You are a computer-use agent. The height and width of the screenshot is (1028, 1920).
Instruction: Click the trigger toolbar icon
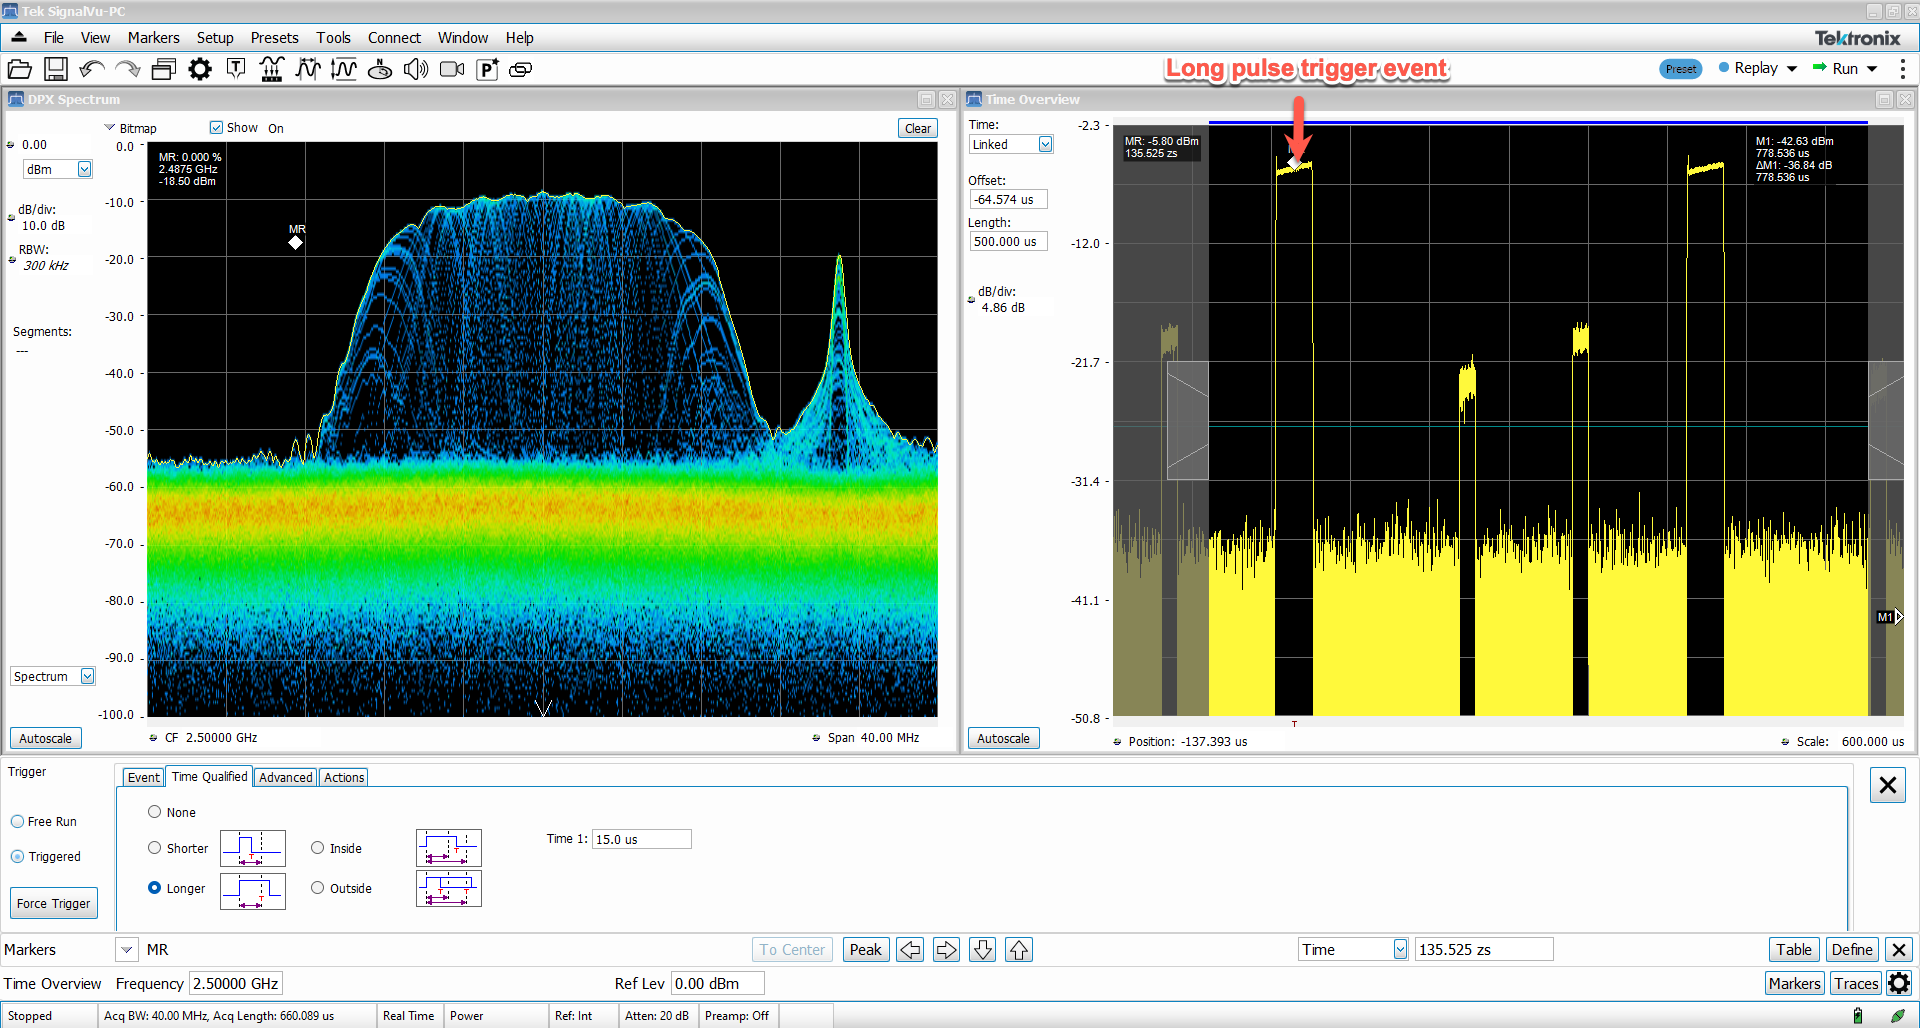pos(236,69)
